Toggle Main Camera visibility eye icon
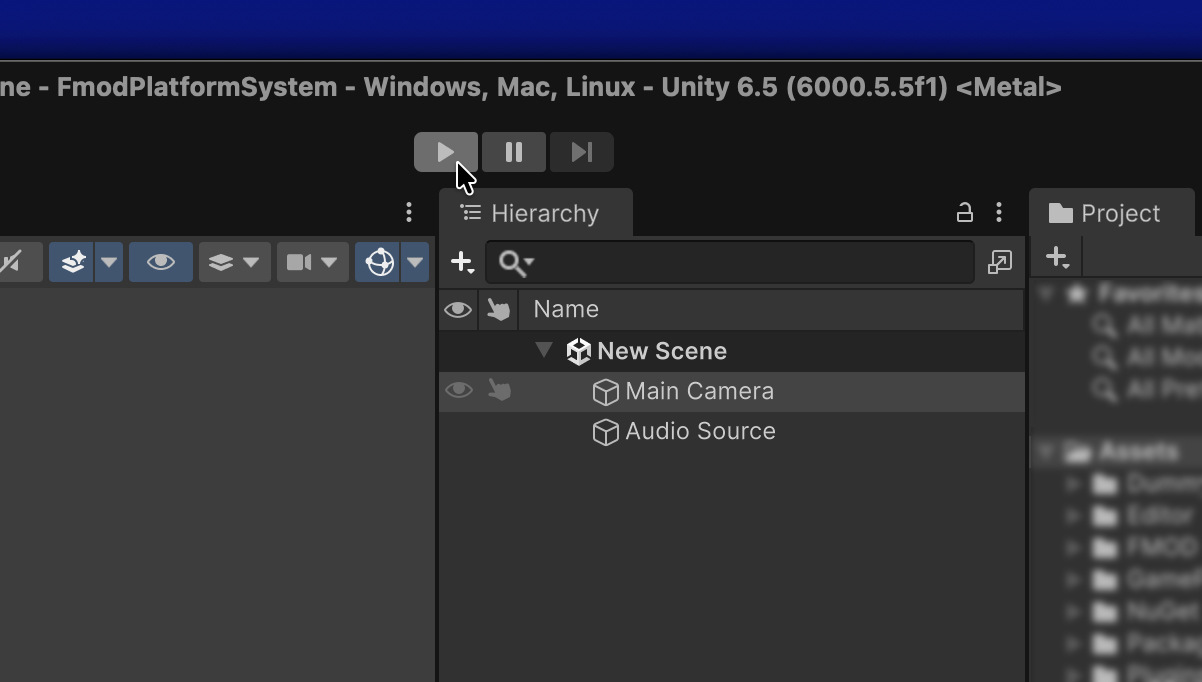Viewport: 1202px width, 682px height. (x=458, y=391)
